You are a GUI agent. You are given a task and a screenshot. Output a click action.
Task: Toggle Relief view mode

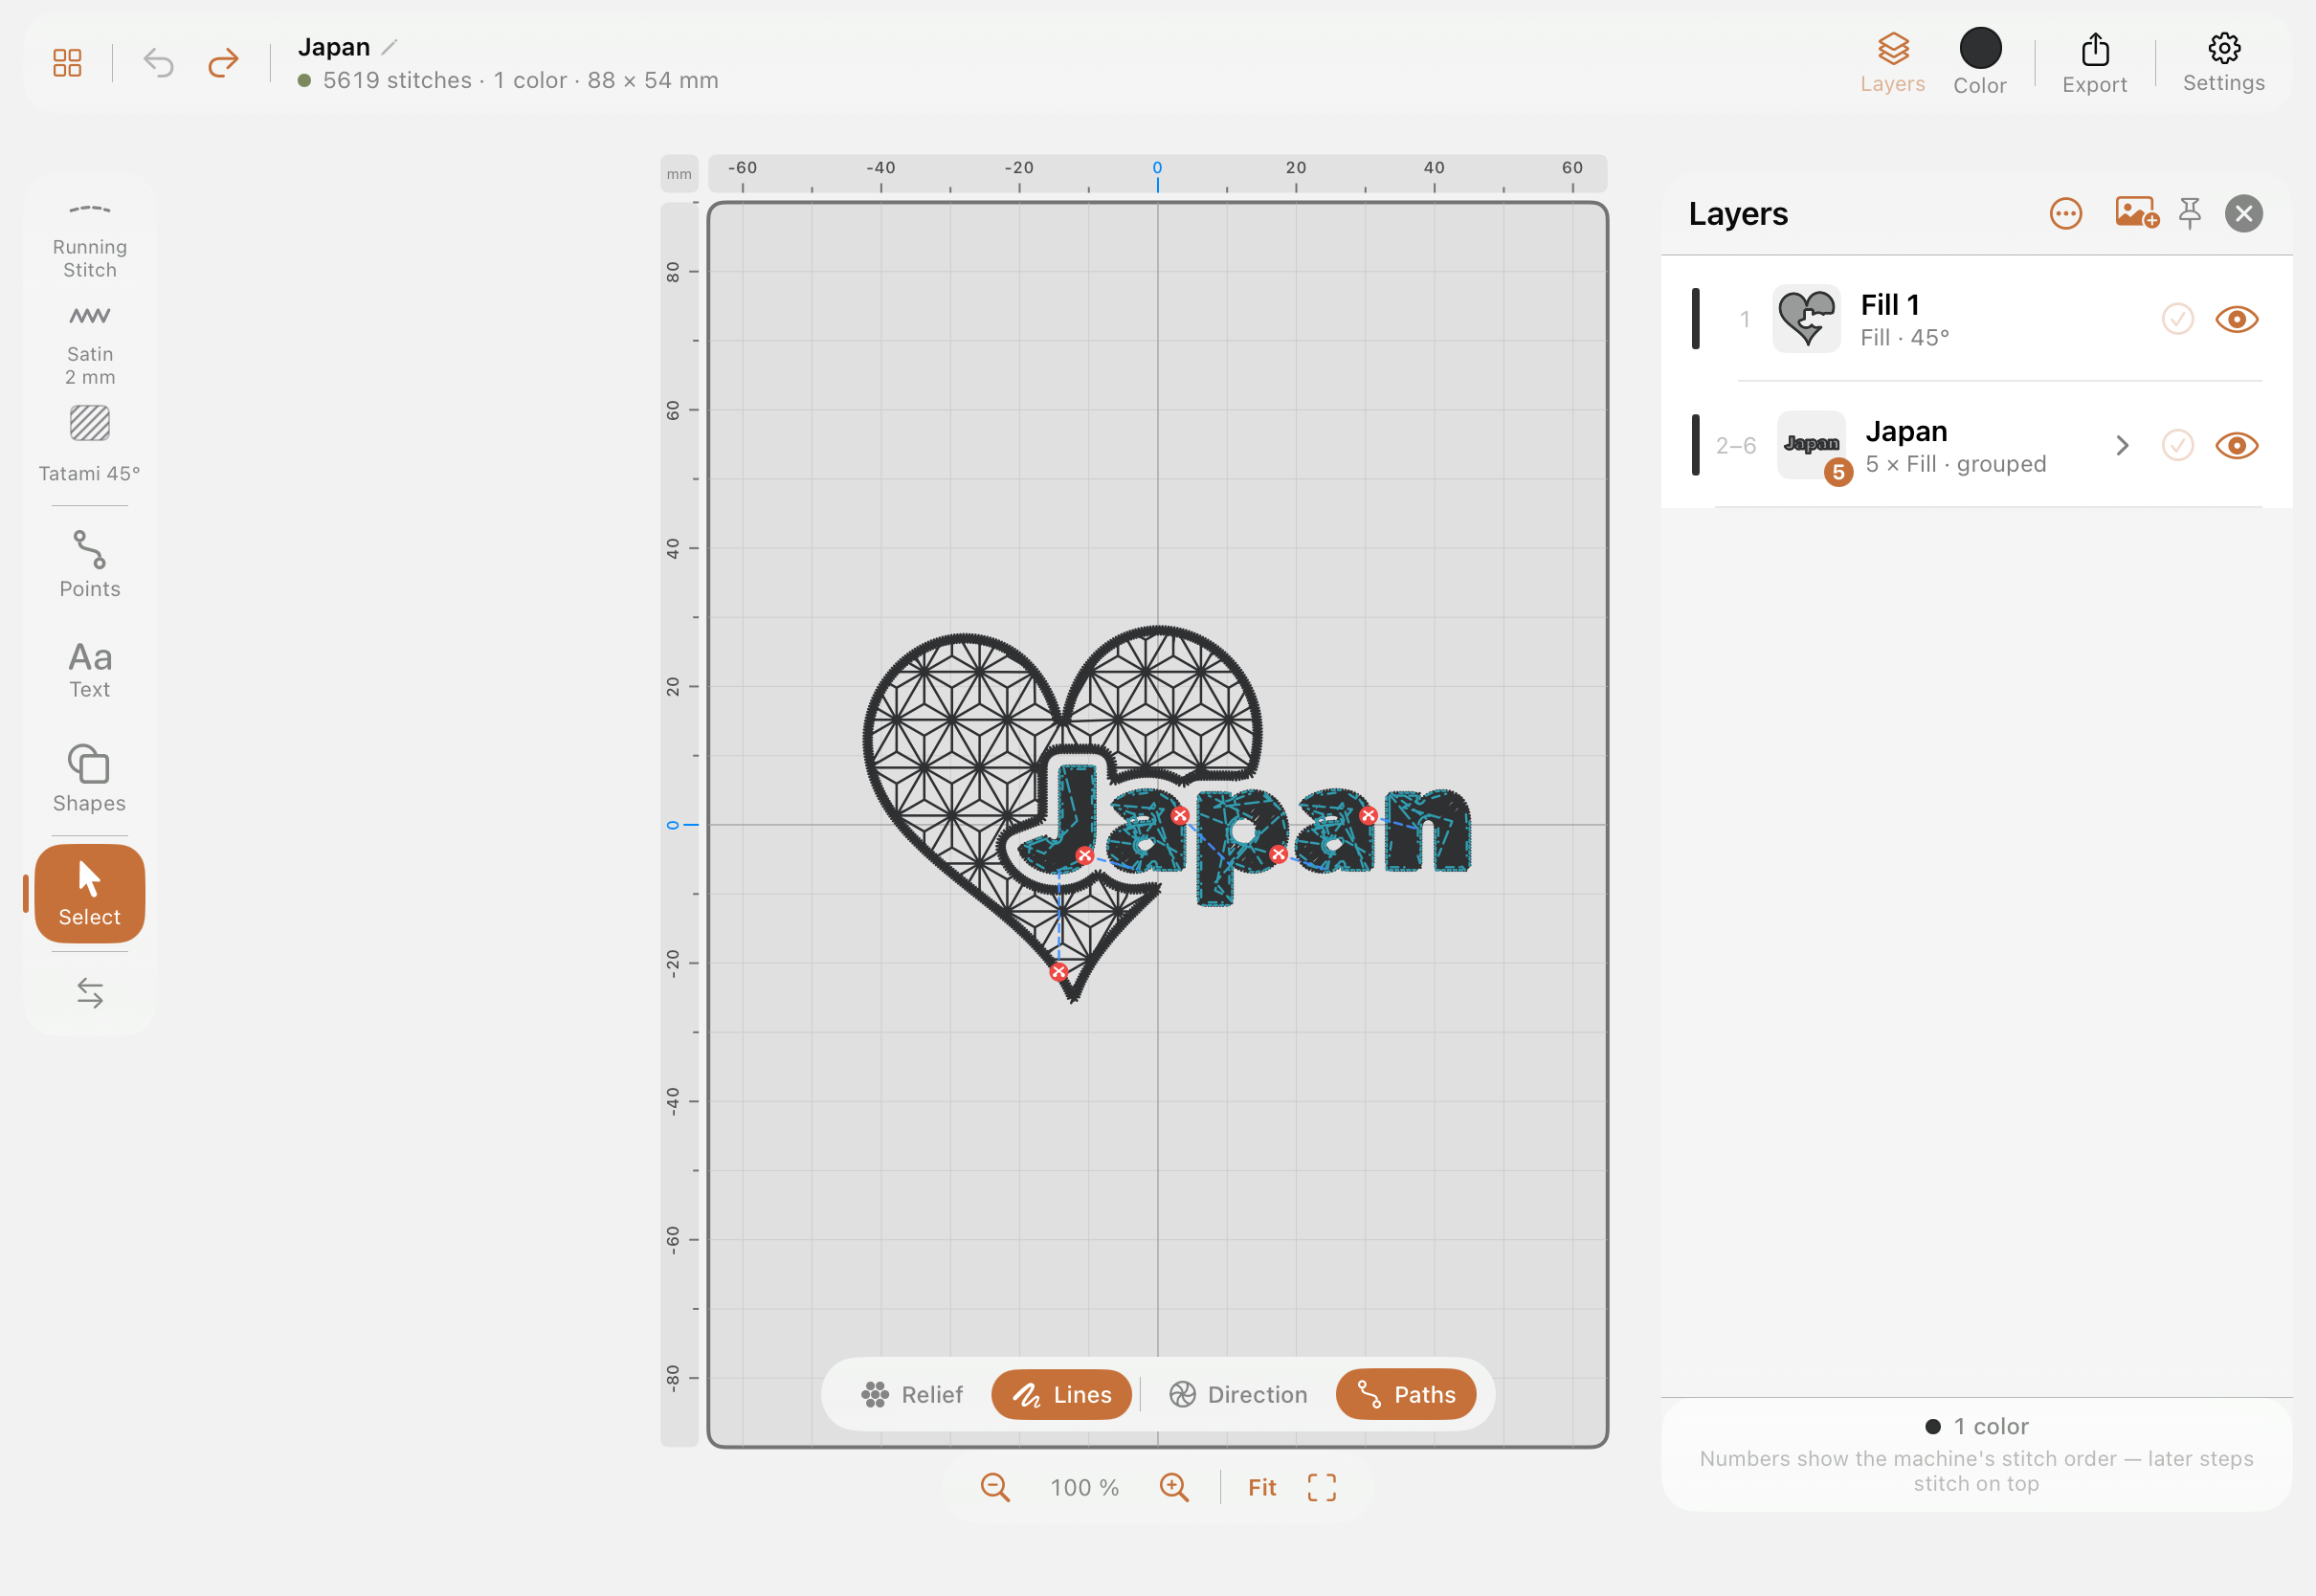coord(911,1394)
